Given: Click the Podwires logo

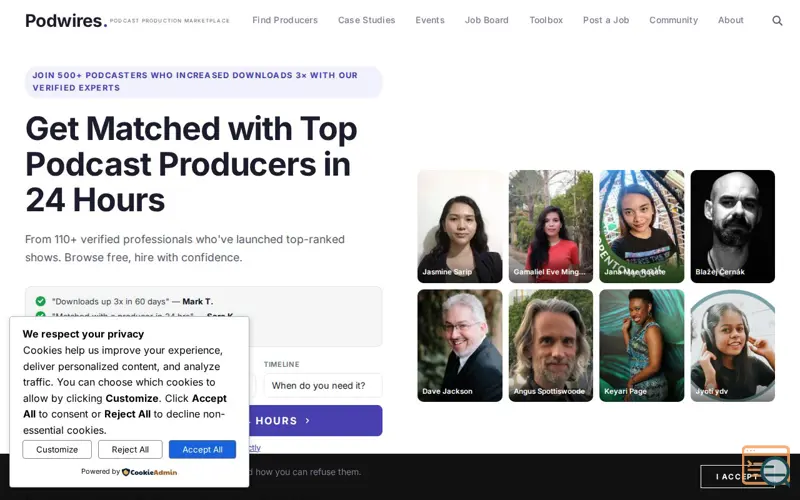Looking at the screenshot, I should pyautogui.click(x=66, y=20).
